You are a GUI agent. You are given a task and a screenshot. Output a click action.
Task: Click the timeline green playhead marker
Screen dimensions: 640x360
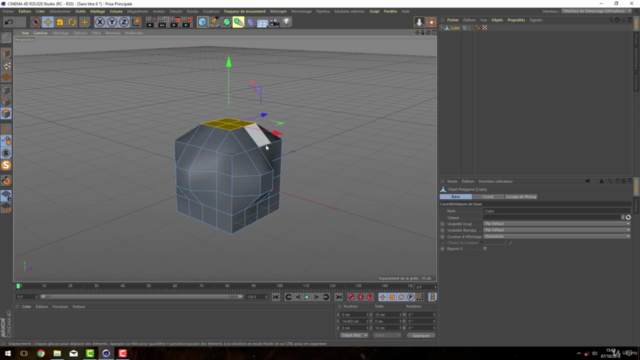point(18,286)
